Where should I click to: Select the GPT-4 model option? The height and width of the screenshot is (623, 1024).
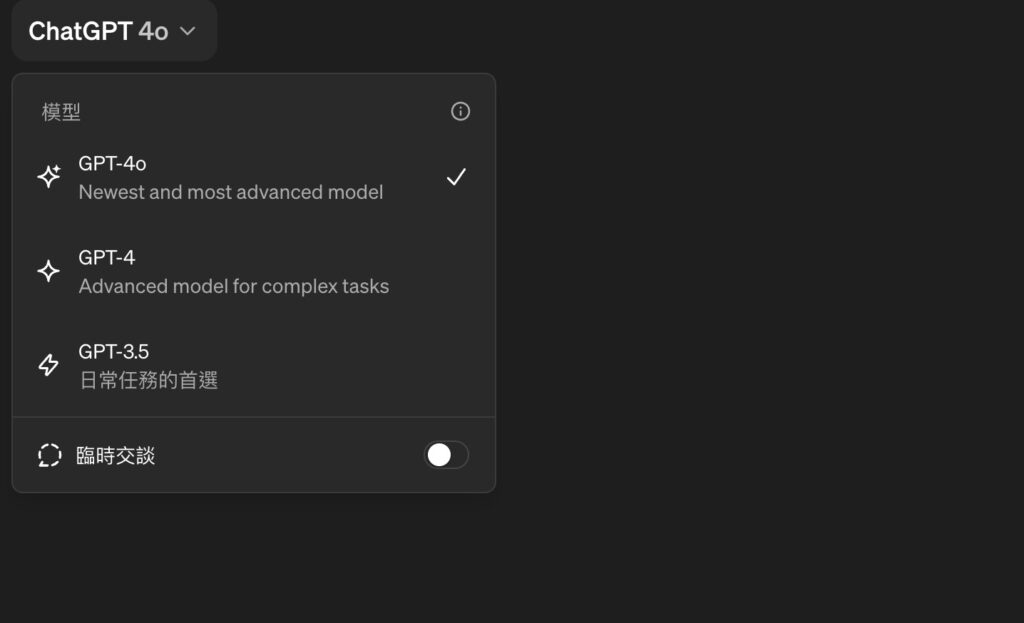point(253,271)
